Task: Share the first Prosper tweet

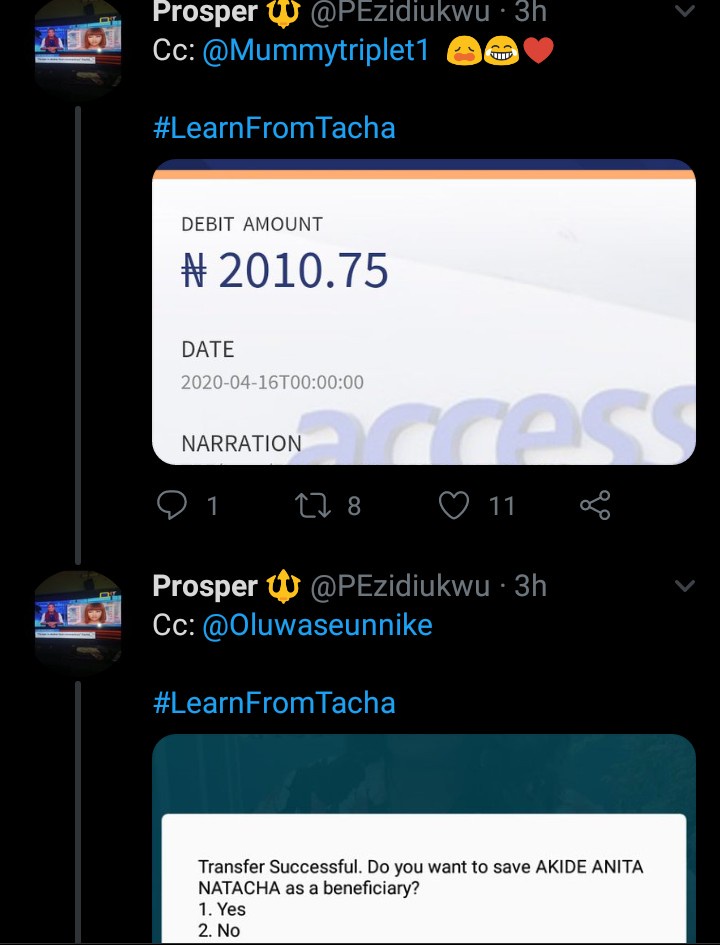Action: [595, 505]
